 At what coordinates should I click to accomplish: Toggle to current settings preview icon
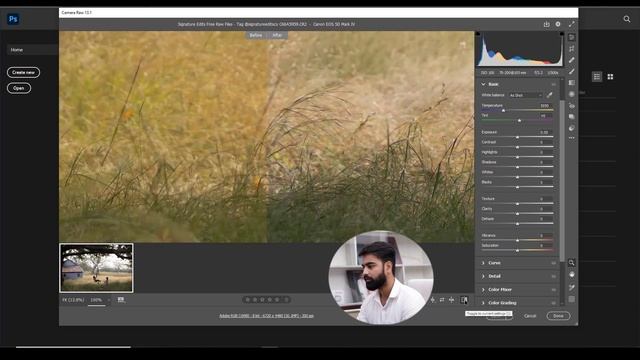464,300
